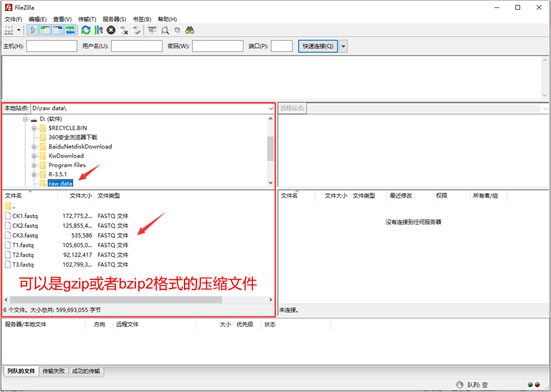Click the queue status icon in status bar
The height and width of the screenshot is (392, 551).
(460, 385)
